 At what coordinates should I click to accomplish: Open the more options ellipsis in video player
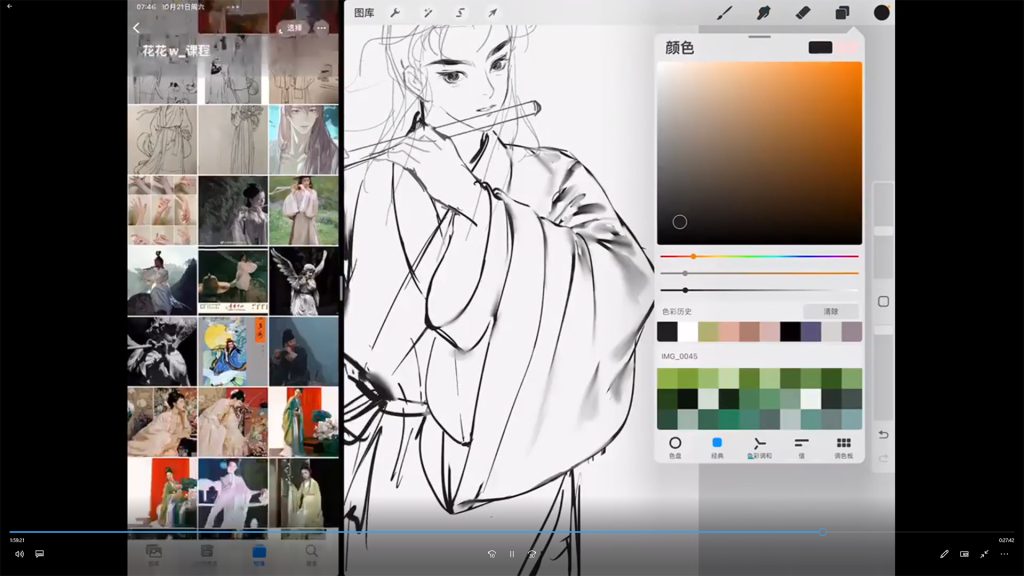pyautogui.click(x=1004, y=554)
